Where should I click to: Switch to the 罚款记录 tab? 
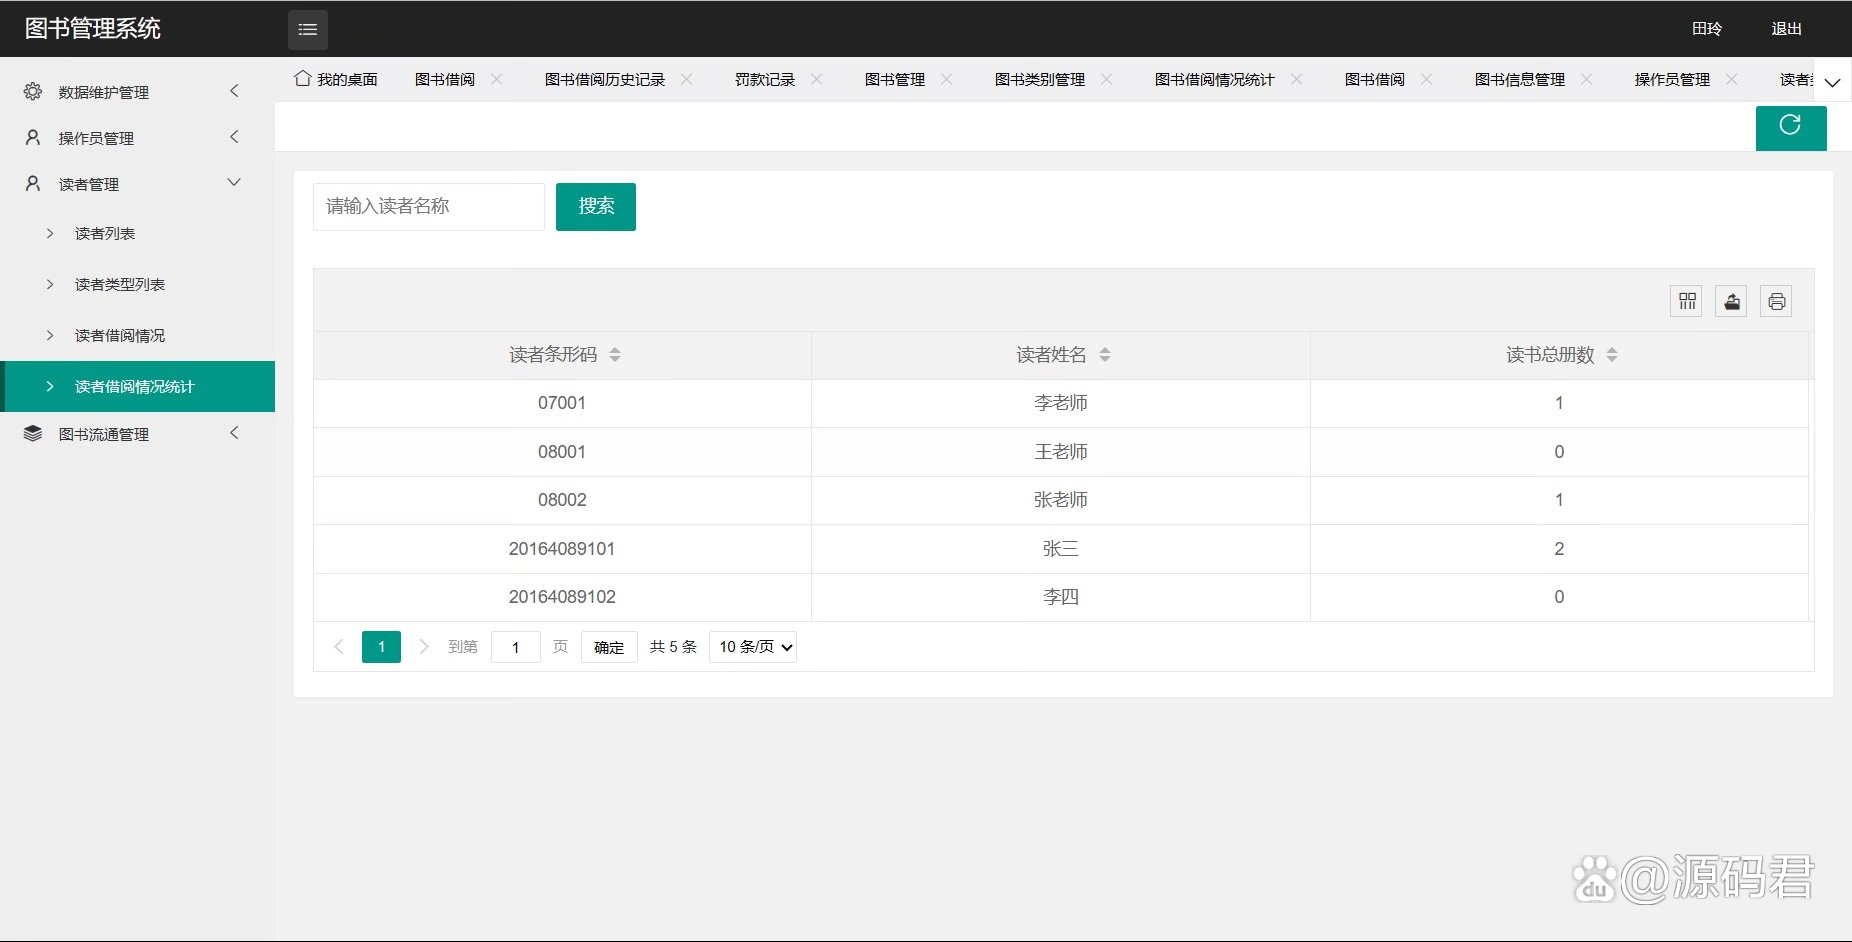click(x=765, y=79)
